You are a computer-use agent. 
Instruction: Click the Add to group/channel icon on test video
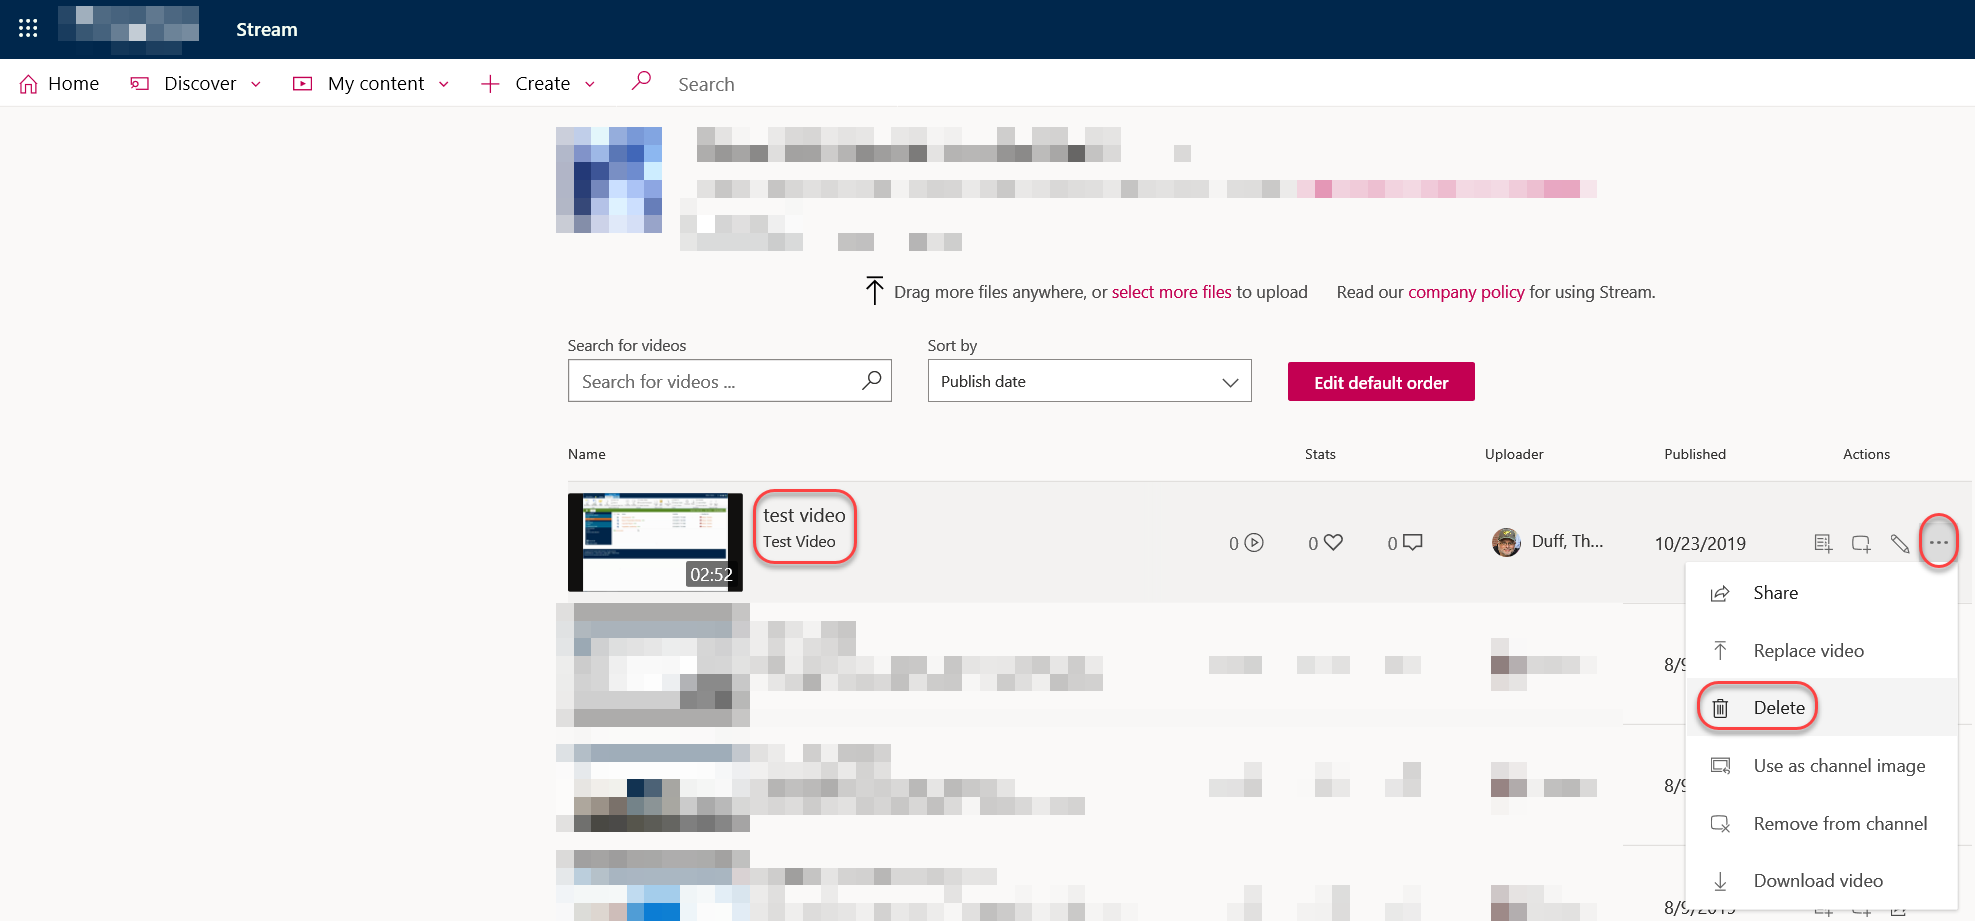pos(1861,542)
